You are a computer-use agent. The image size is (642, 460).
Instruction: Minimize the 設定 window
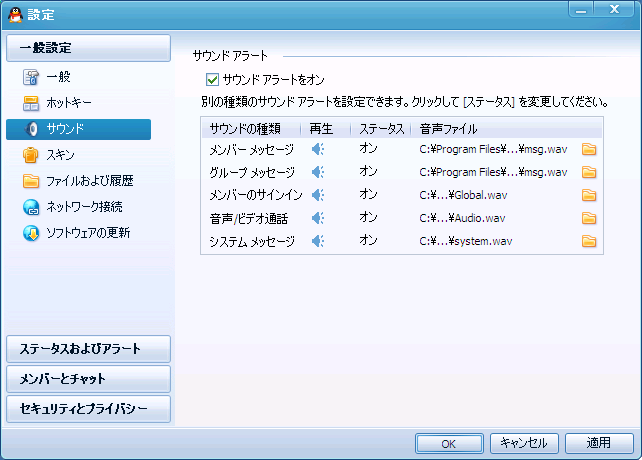(x=581, y=10)
